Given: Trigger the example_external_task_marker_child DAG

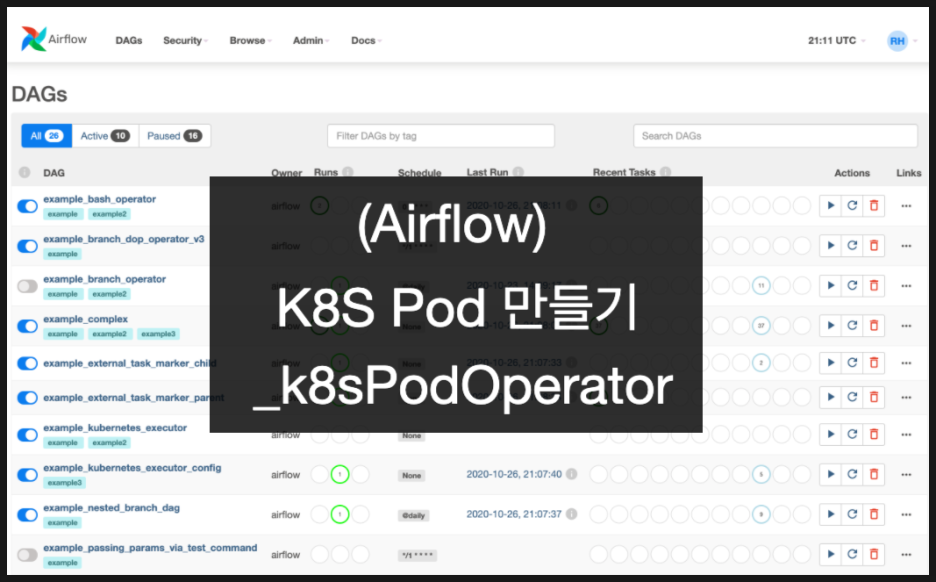Looking at the screenshot, I should click(830, 363).
